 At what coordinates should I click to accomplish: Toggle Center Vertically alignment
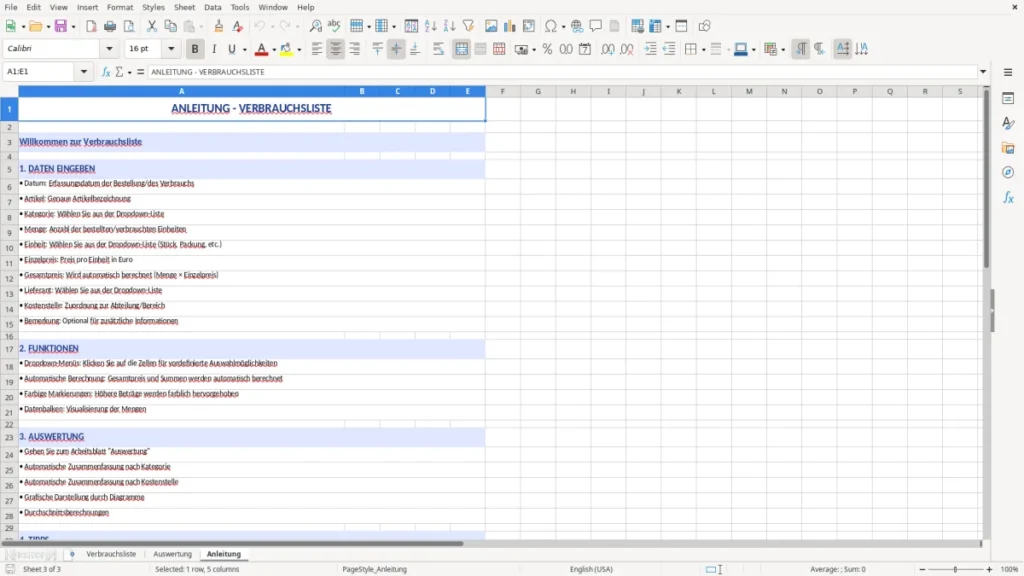[x=396, y=49]
